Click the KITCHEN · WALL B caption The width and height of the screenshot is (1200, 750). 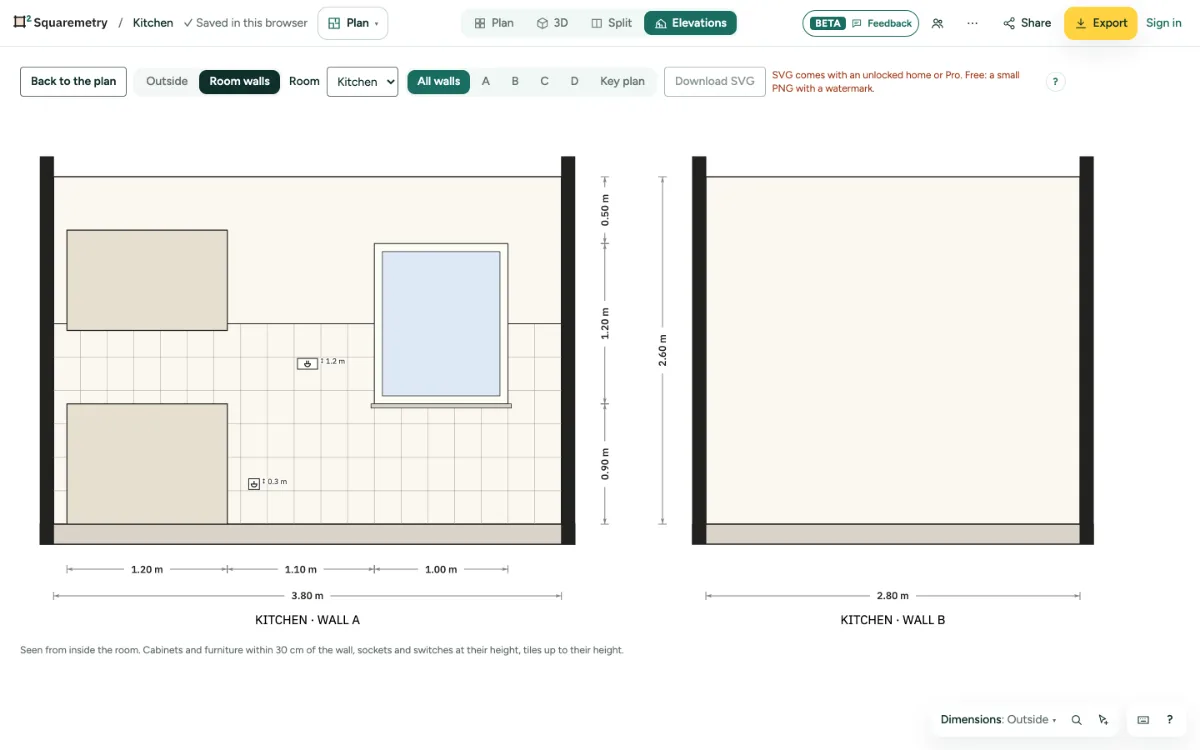893,620
